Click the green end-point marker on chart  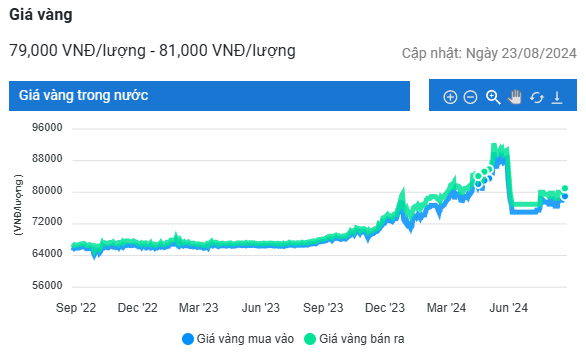[565, 188]
